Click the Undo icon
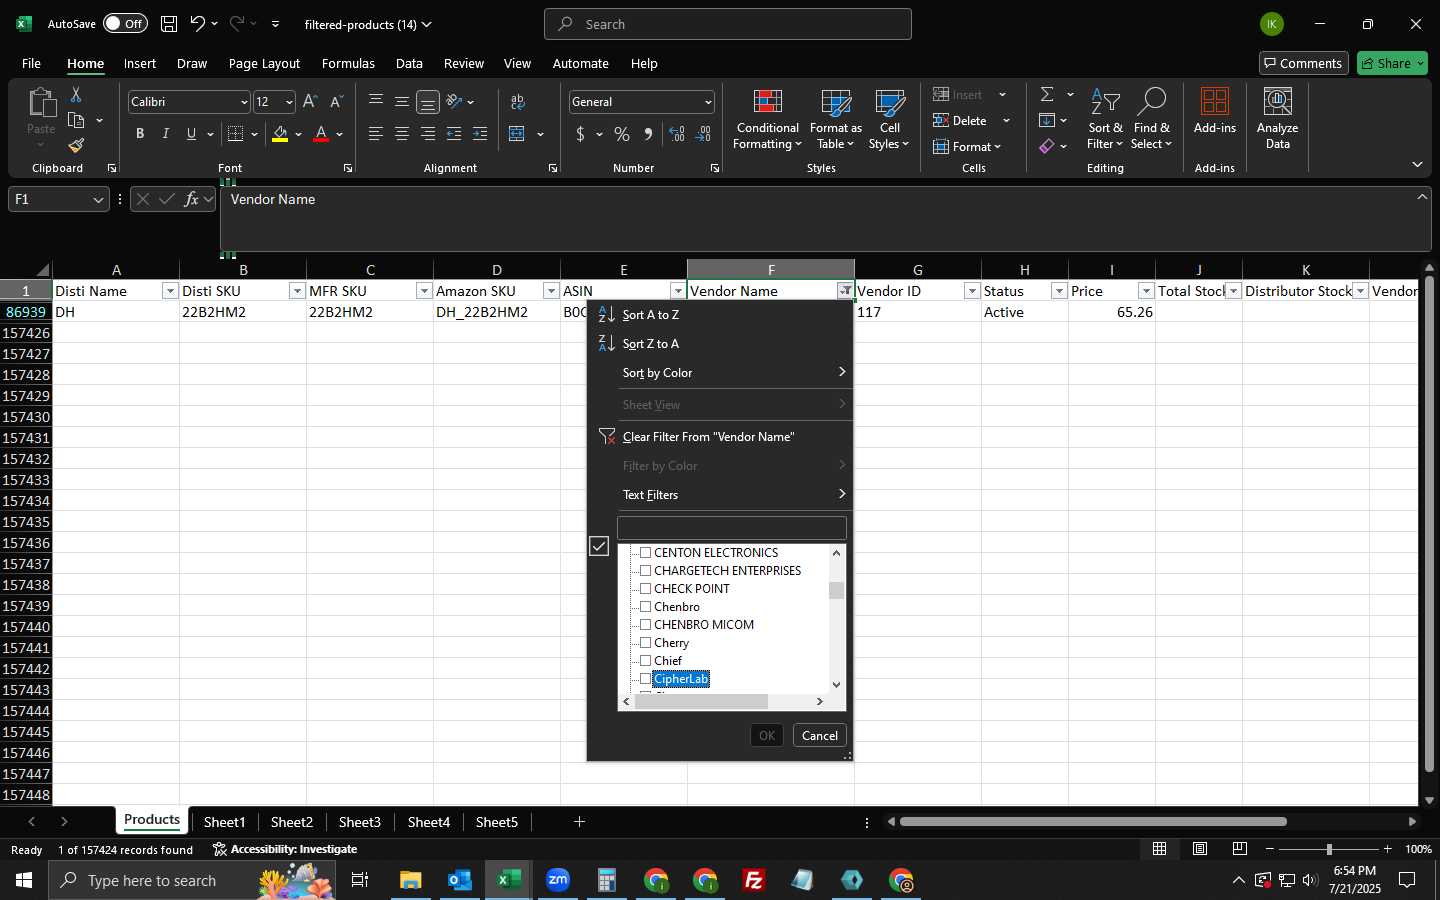 198,24
